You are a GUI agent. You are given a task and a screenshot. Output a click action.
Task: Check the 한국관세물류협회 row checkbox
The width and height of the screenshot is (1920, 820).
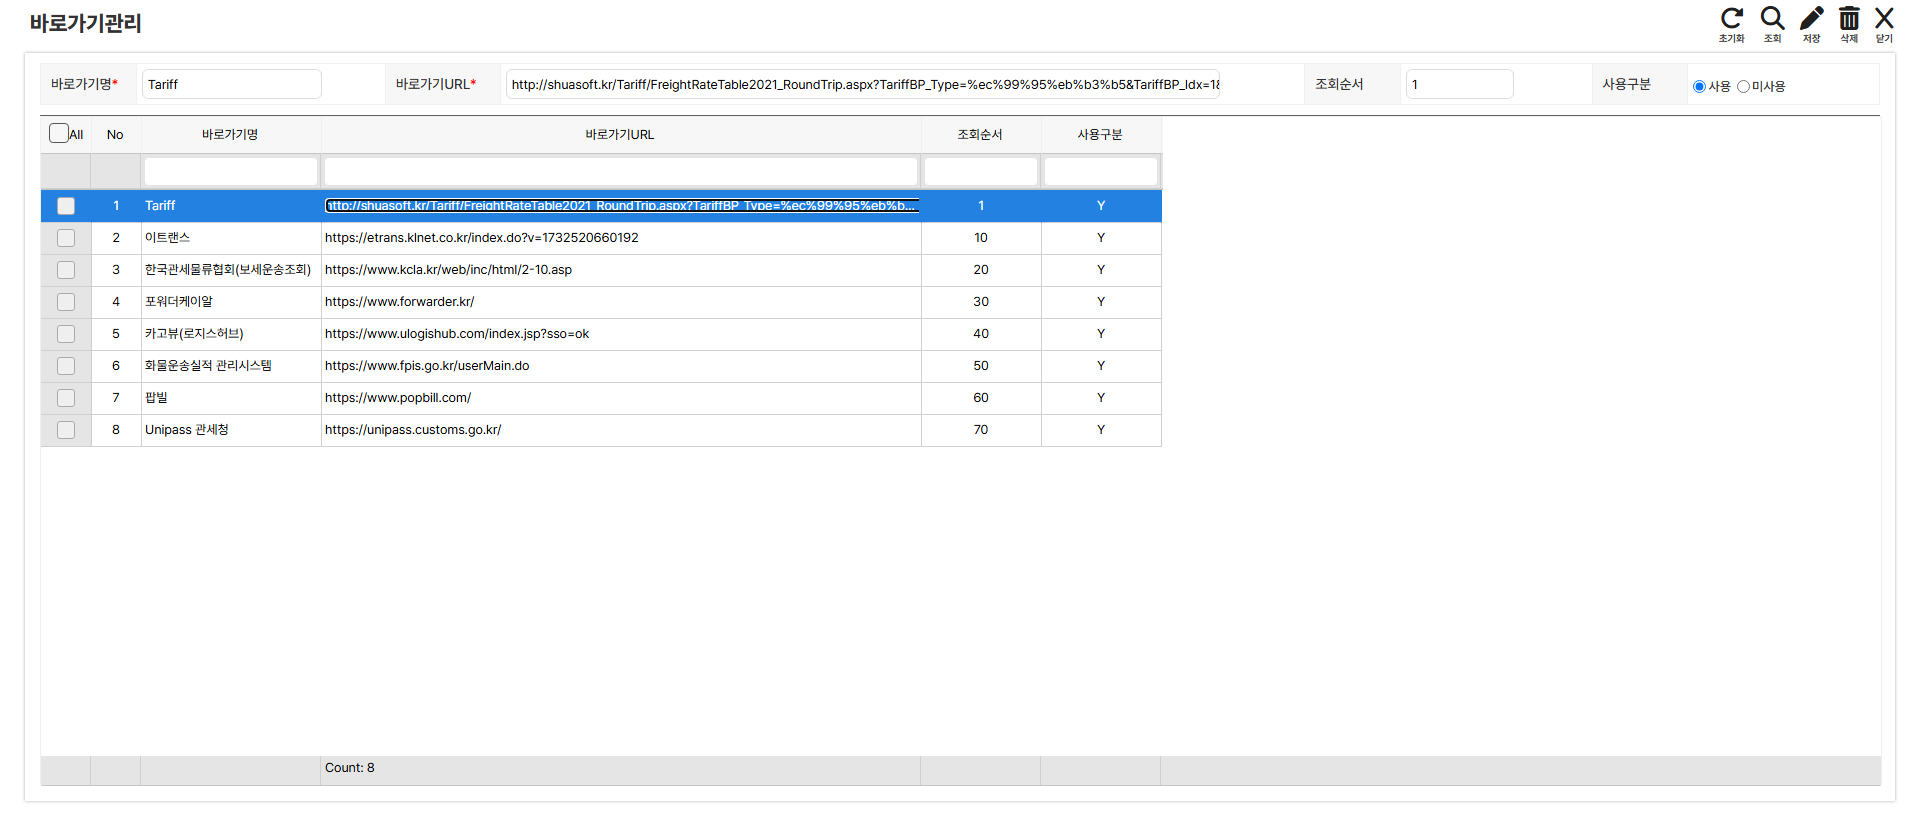point(66,270)
